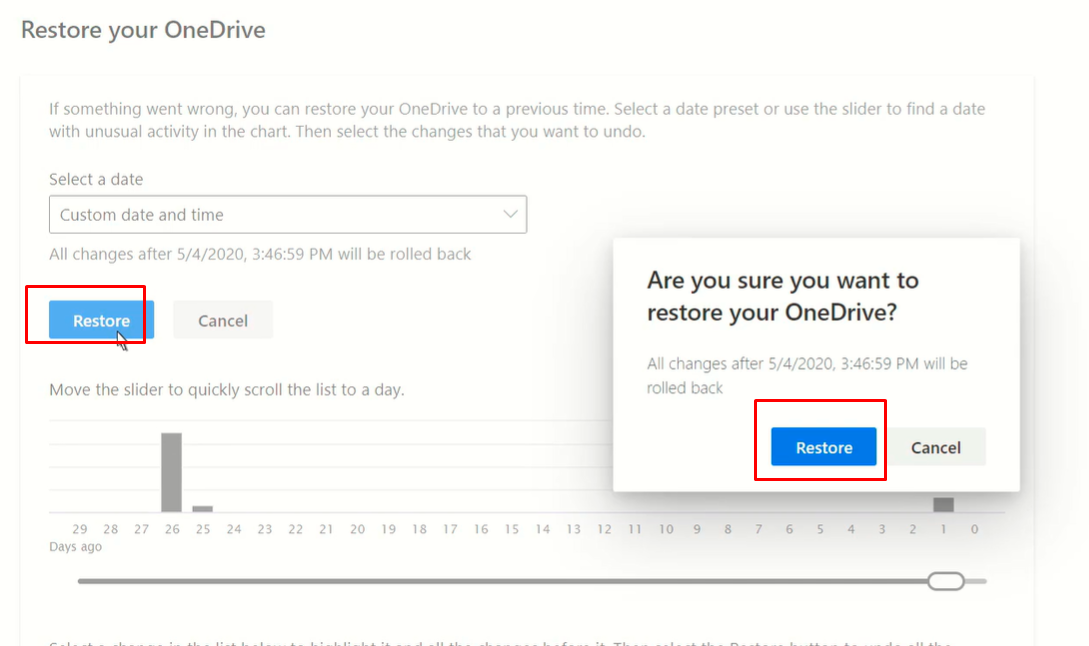This screenshot has height=646, width=1089.
Task: Select the tall activity bar at day 26
Action: click(x=172, y=472)
